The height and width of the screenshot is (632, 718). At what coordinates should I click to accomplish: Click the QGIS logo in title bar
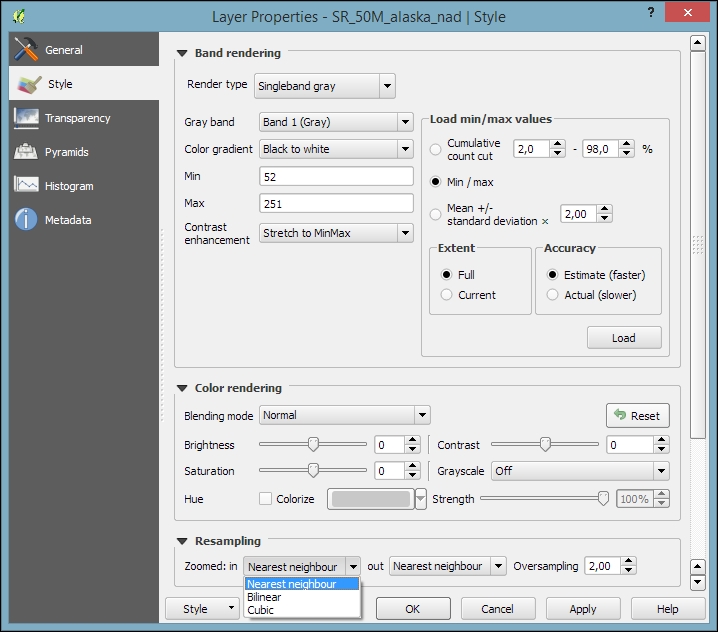[21, 16]
